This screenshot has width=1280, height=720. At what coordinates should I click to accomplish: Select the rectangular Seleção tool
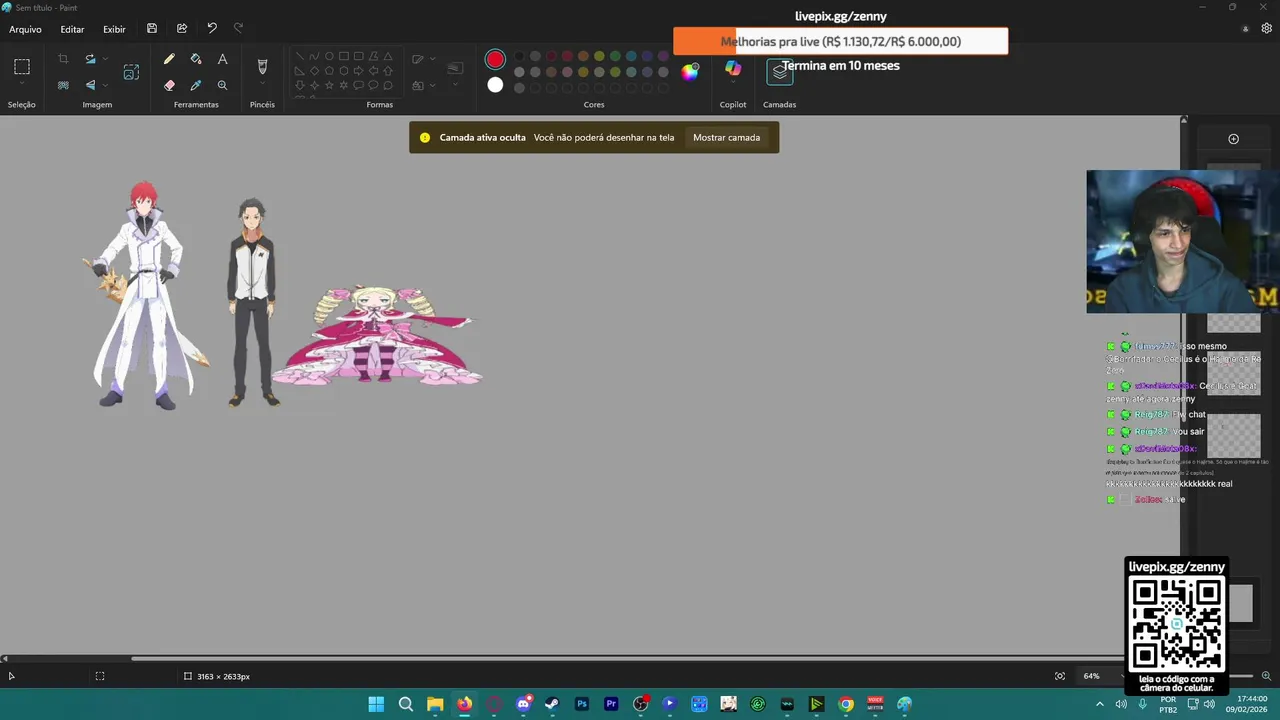click(22, 67)
